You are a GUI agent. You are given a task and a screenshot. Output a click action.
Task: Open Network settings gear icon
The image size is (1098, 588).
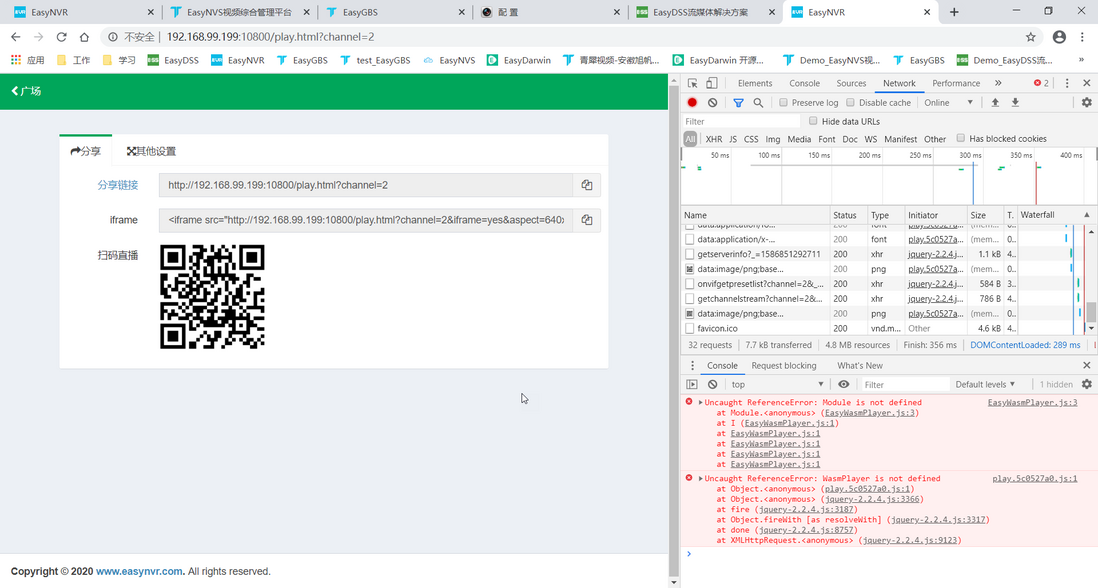(1087, 102)
